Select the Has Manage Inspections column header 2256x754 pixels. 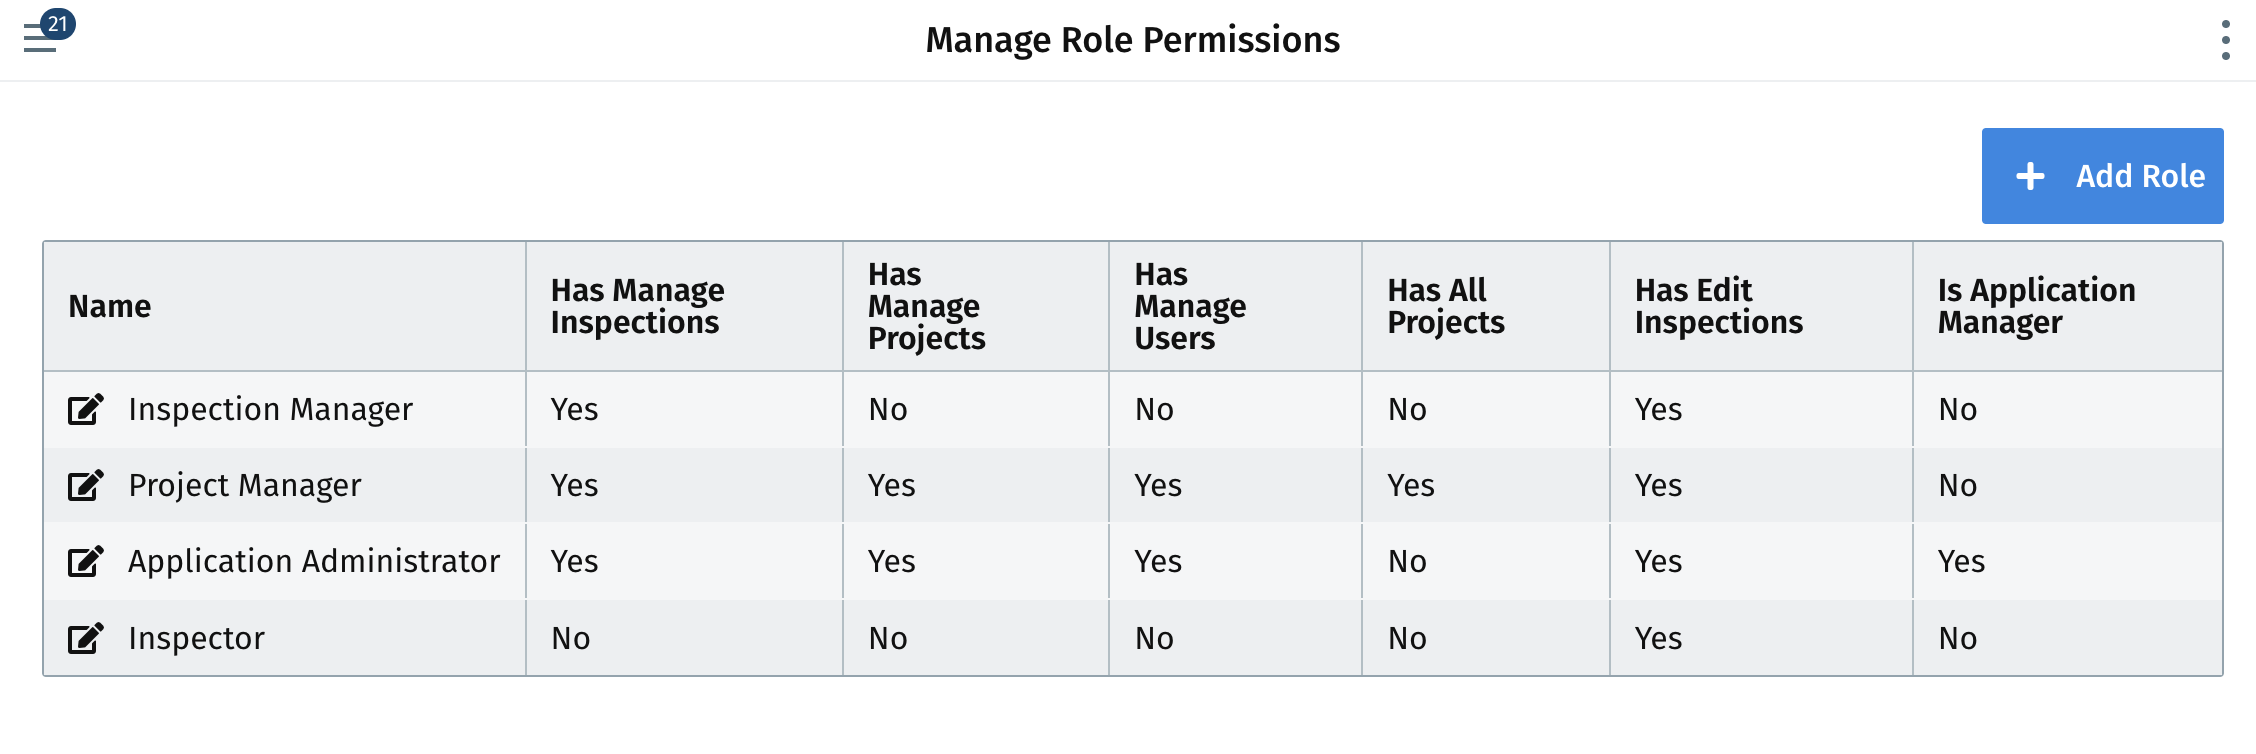(638, 306)
